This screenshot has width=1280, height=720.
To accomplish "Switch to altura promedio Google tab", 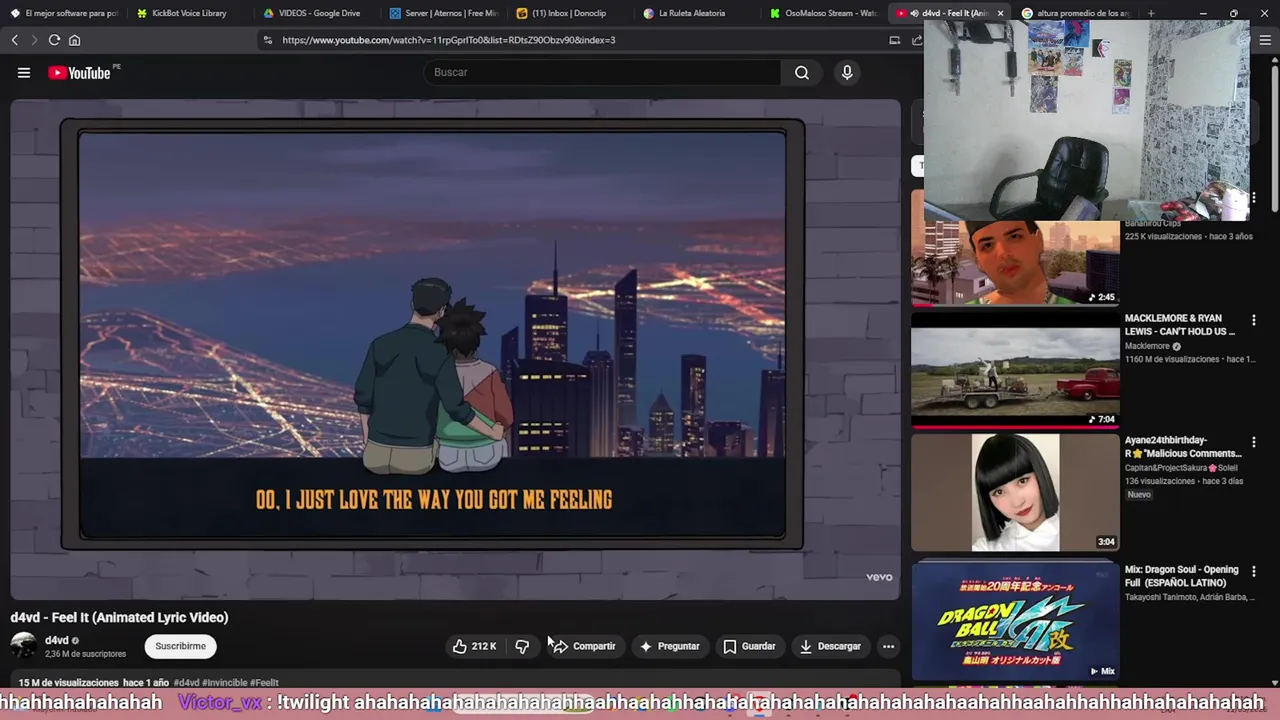I will [x=1076, y=13].
